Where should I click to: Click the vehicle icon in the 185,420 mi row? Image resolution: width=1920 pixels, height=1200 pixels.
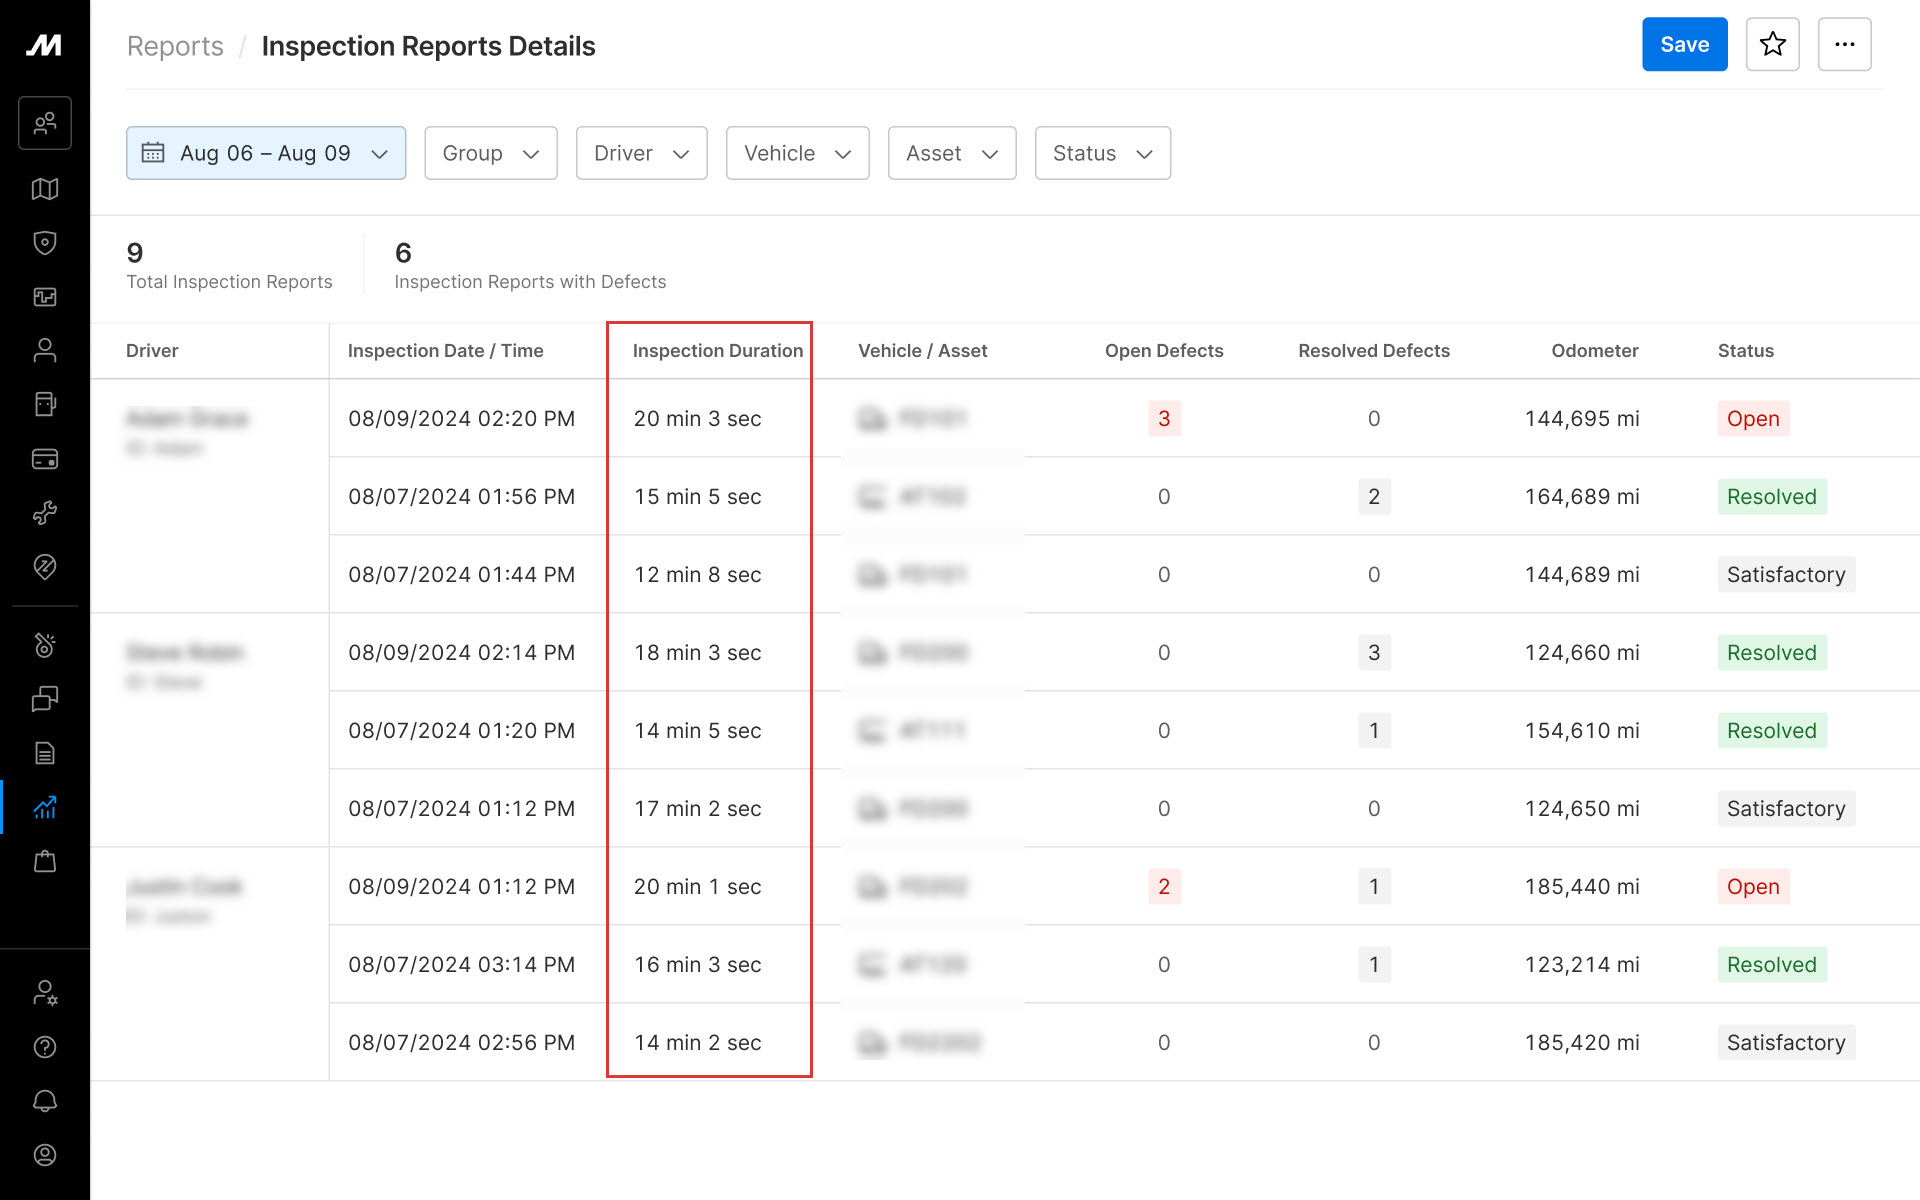pos(873,1043)
